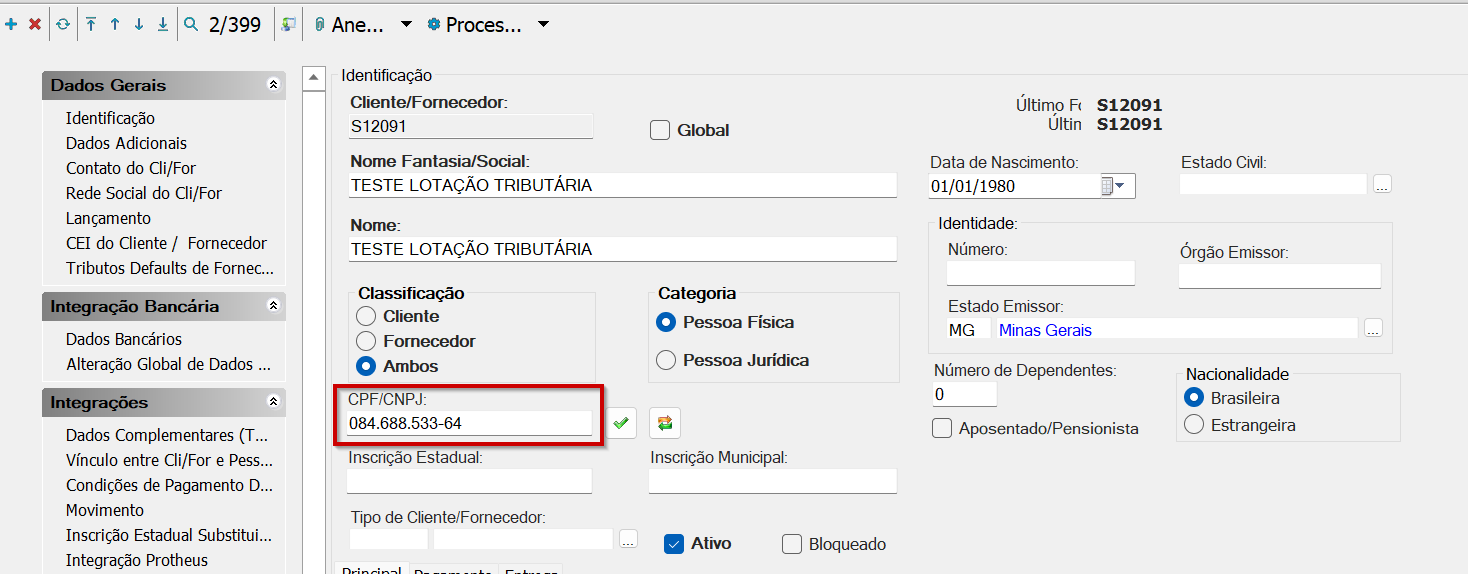Select the Pessoa Jurídica radio option

coord(666,360)
